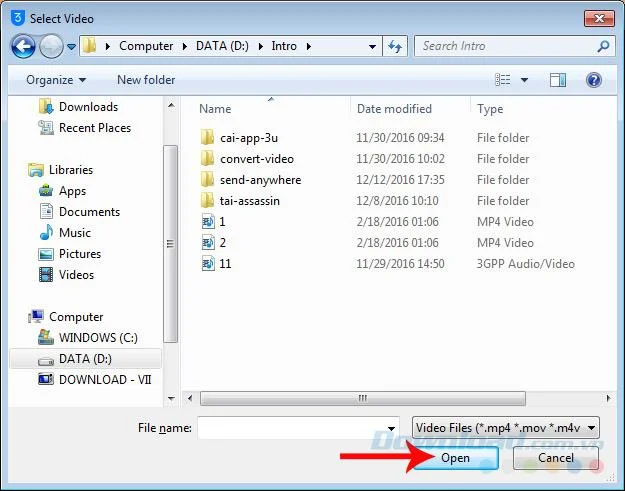This screenshot has height=491, width=625.
Task: Select the cai-app-3u folder icon
Action: coord(207,137)
